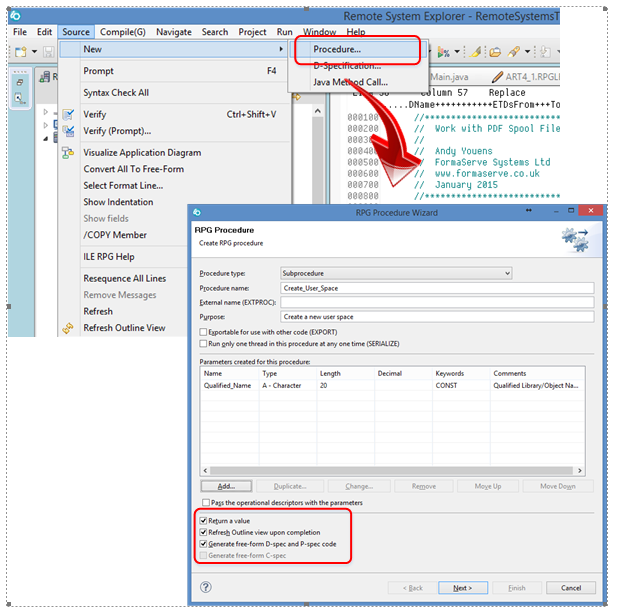Viewport: 618px width, 615px height.
Task: Expand the first tree node in left panel
Action: pyautogui.click(x=45, y=112)
